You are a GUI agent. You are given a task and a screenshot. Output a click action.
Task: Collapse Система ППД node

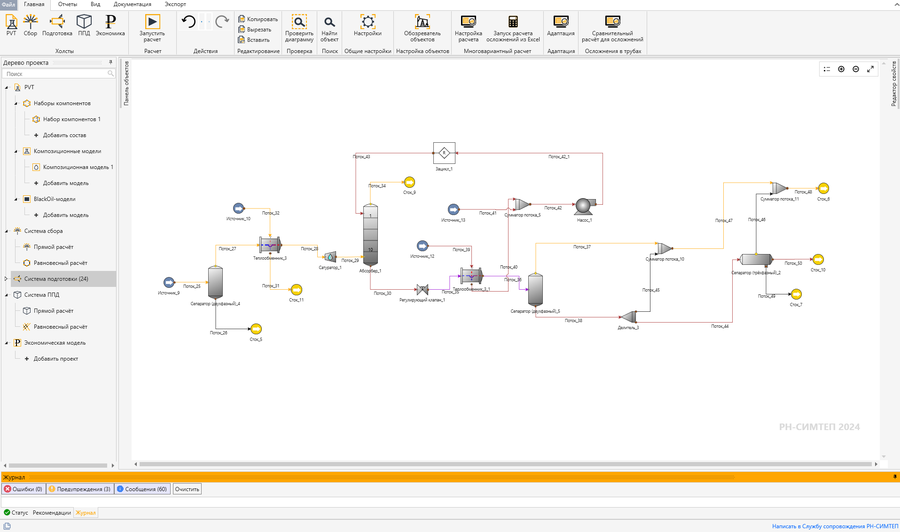(7, 295)
